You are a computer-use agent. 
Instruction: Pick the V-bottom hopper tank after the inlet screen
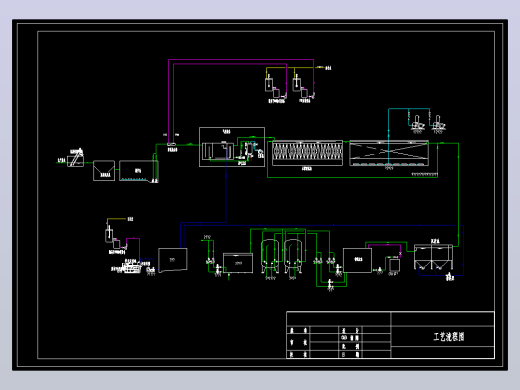click(x=104, y=171)
